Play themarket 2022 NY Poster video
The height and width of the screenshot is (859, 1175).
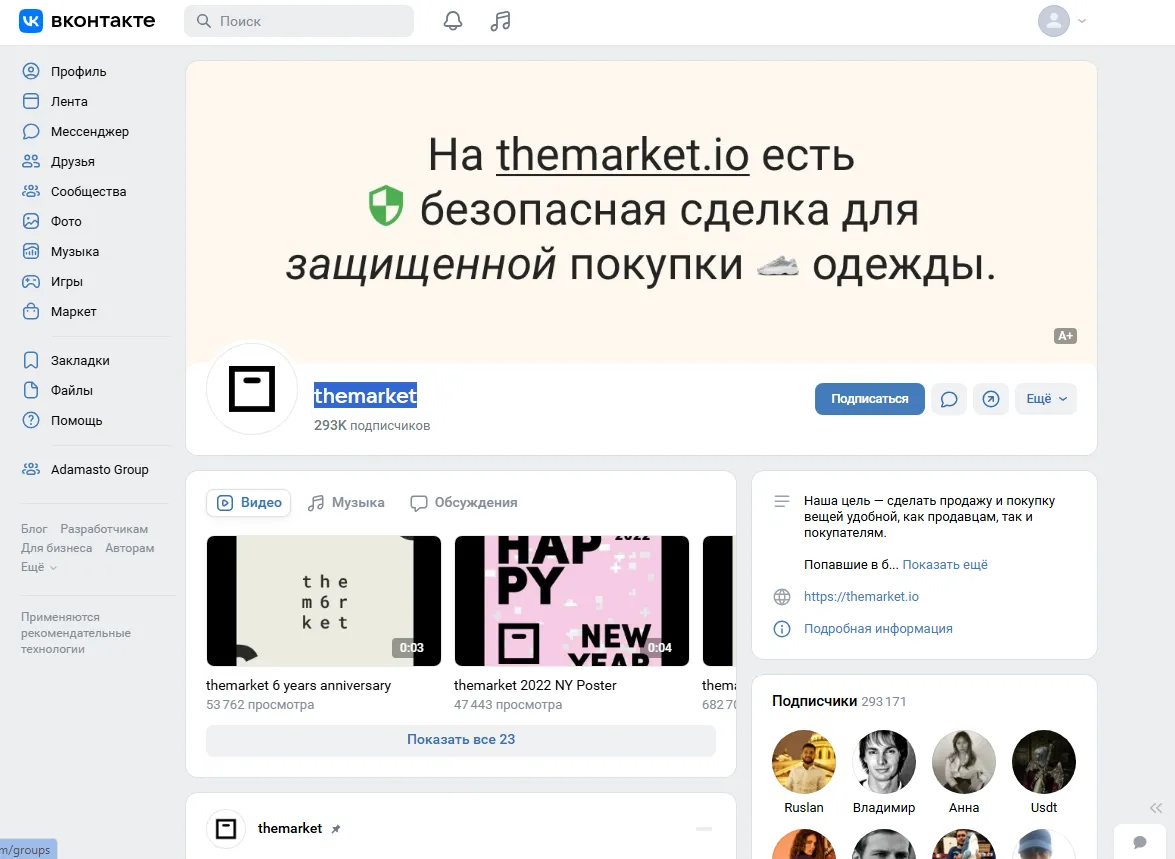572,600
